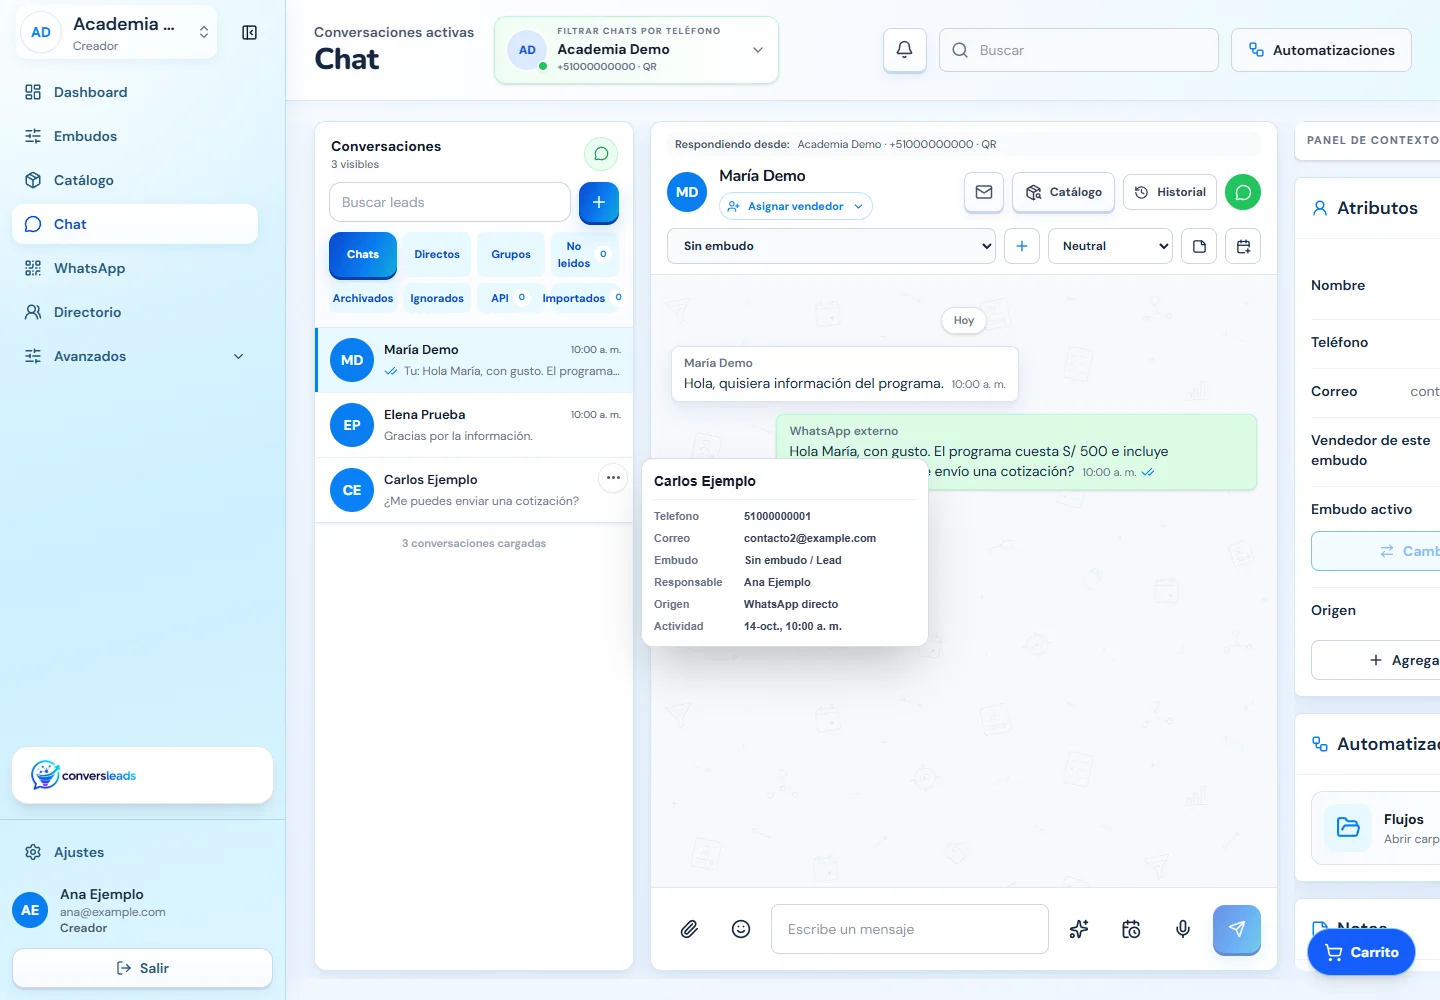Open the Neutral sentiment dropdown

click(x=1110, y=246)
